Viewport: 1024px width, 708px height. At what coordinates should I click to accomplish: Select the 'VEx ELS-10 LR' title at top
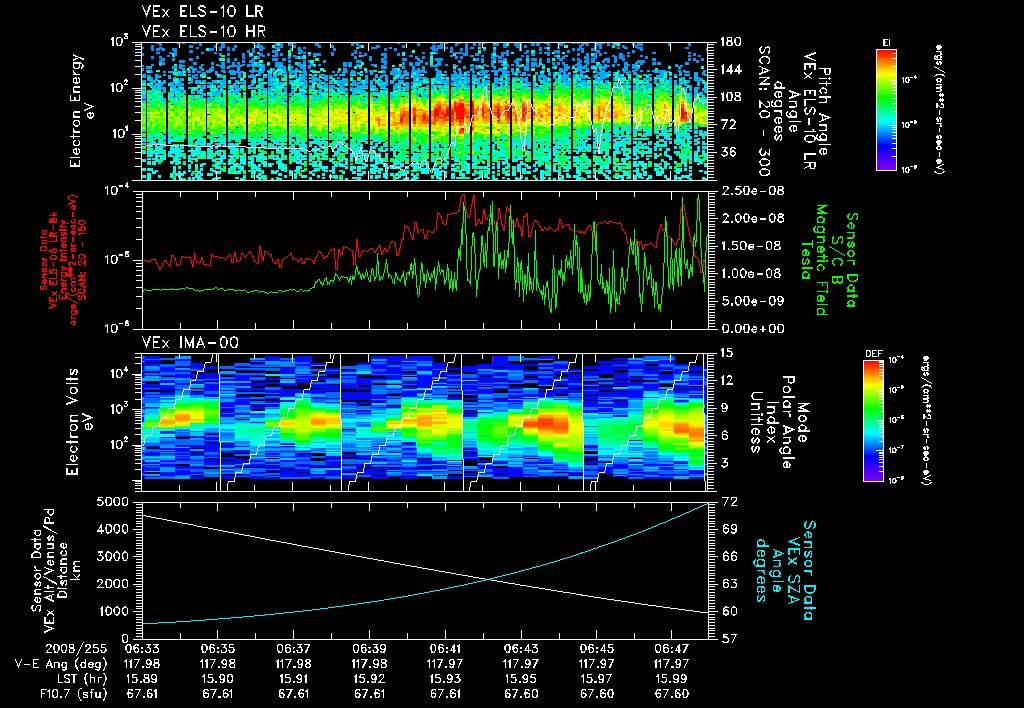[x=202, y=11]
